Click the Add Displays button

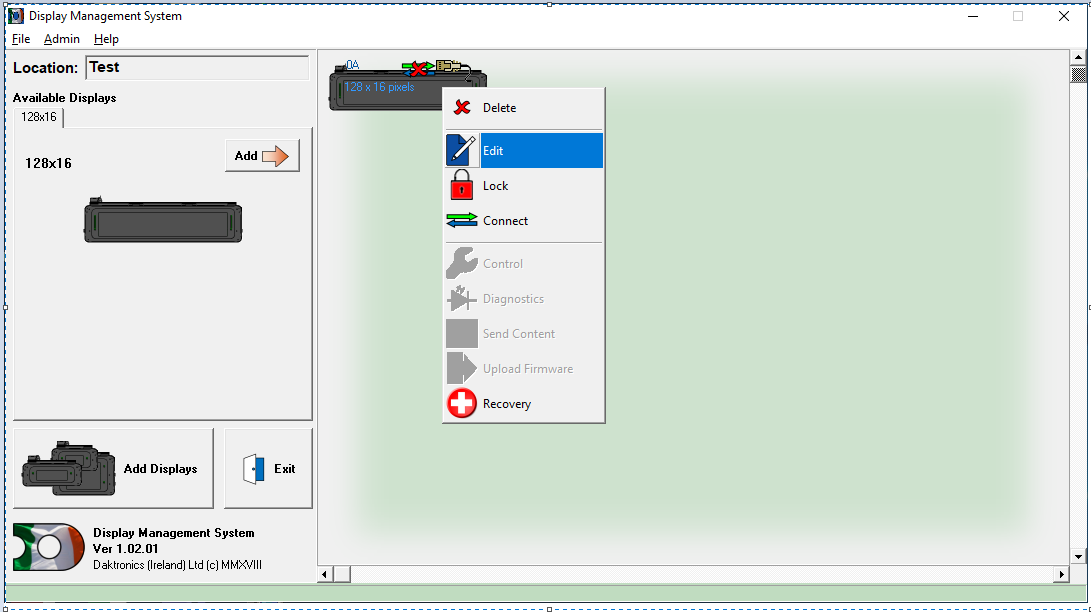(x=113, y=468)
